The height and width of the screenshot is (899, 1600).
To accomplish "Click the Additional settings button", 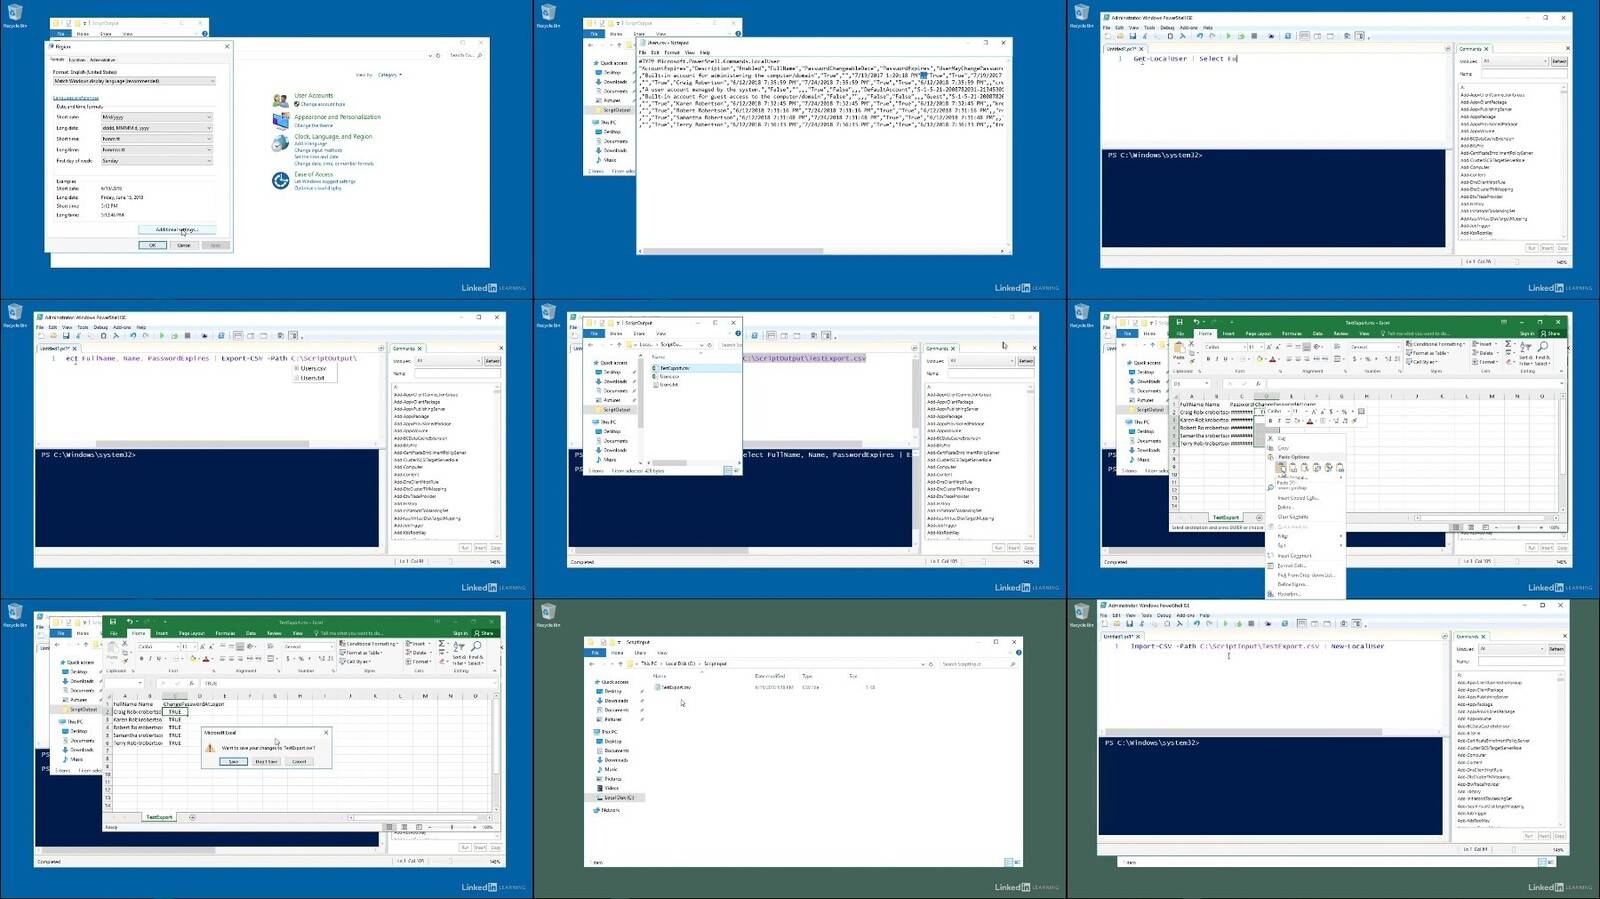I will [176, 230].
